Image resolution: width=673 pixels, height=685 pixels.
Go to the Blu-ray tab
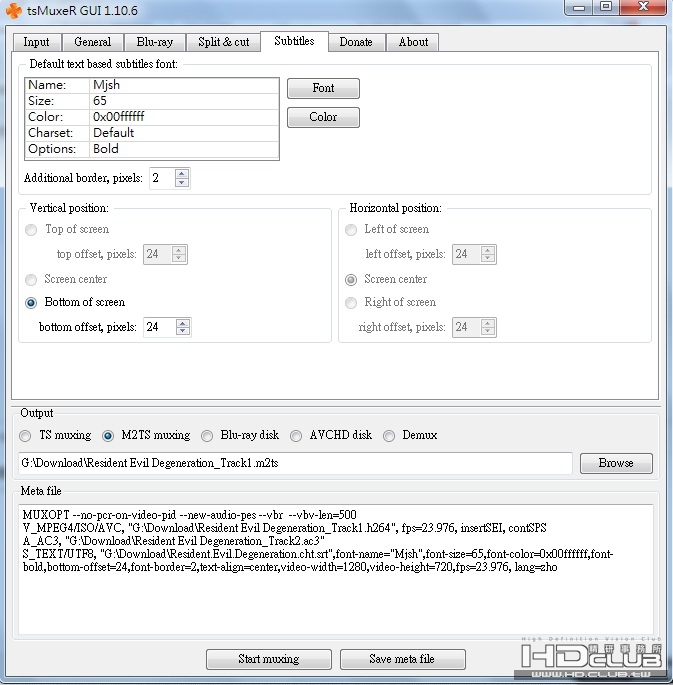tap(155, 42)
